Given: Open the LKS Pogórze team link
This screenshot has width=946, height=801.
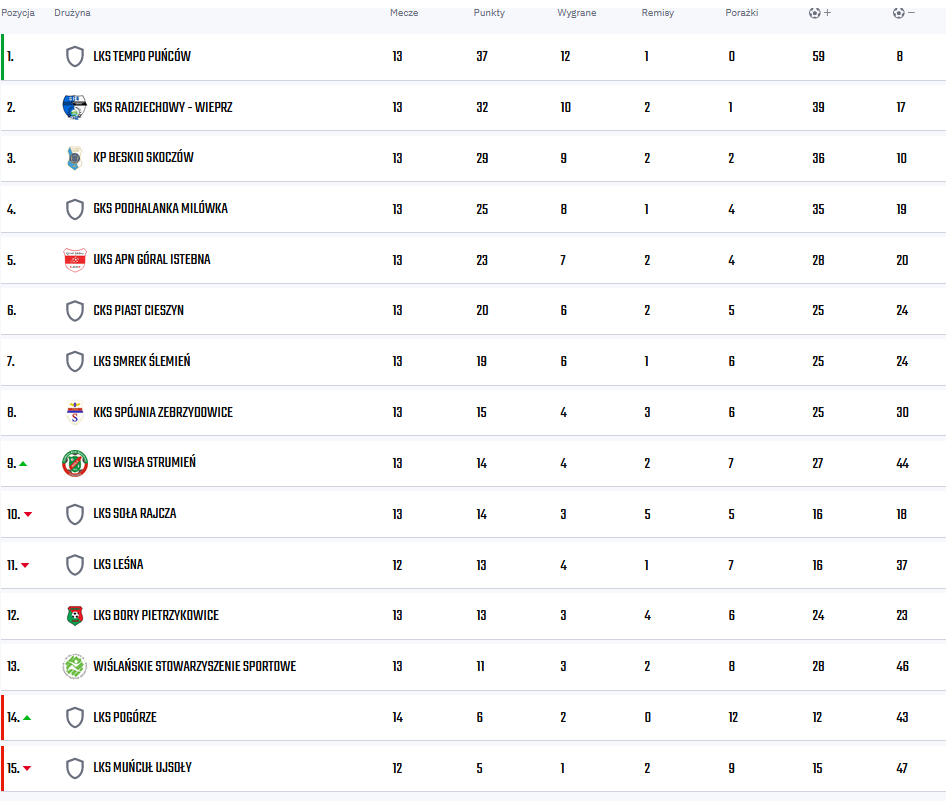Looking at the screenshot, I should point(125,717).
